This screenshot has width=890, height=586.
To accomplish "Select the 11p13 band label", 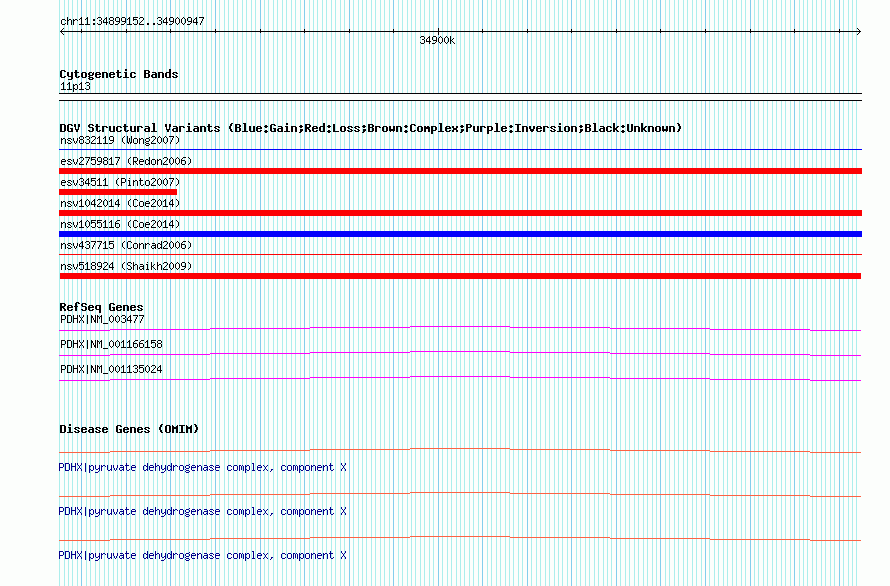I will (75, 87).
